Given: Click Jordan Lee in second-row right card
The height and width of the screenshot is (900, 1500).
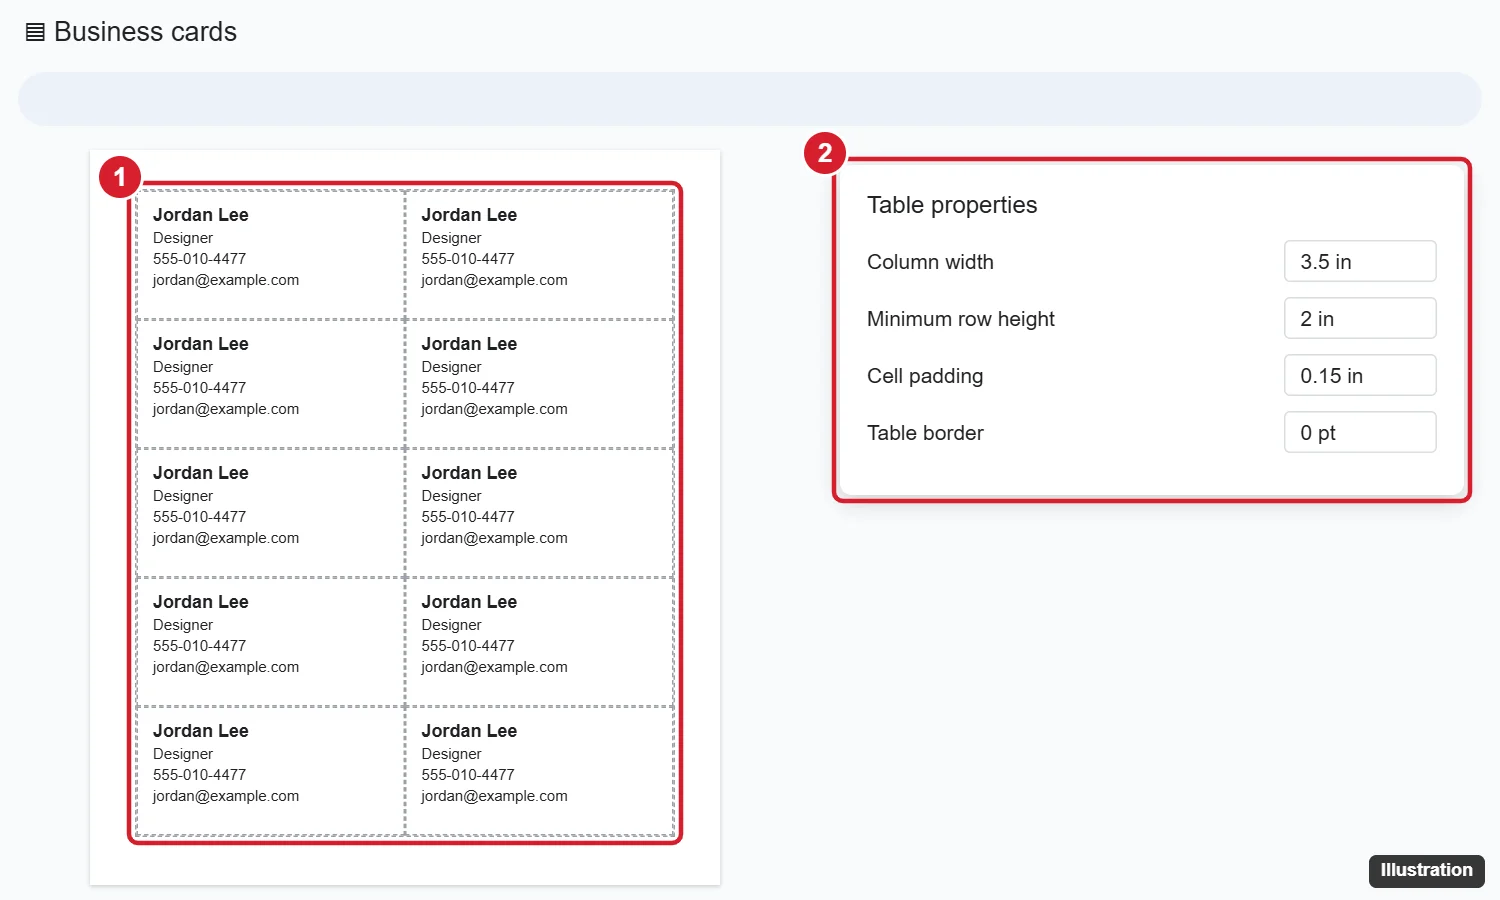Looking at the screenshot, I should pos(469,344).
